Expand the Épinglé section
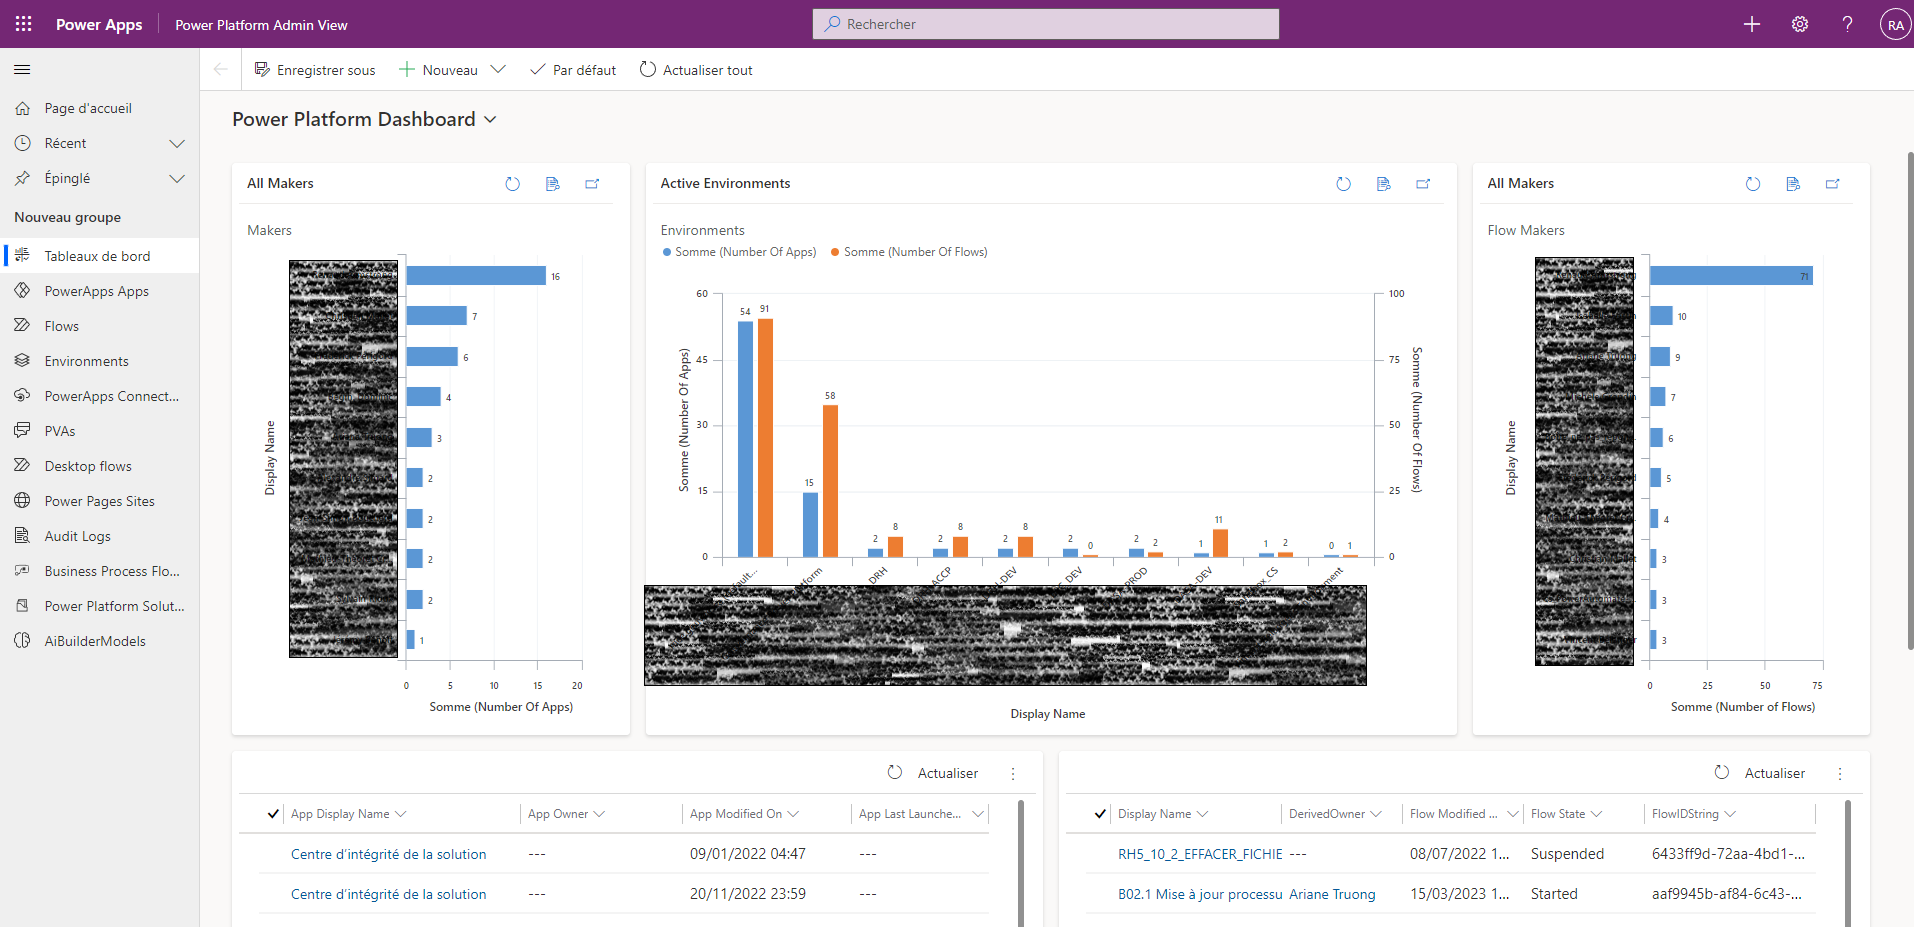 177,178
